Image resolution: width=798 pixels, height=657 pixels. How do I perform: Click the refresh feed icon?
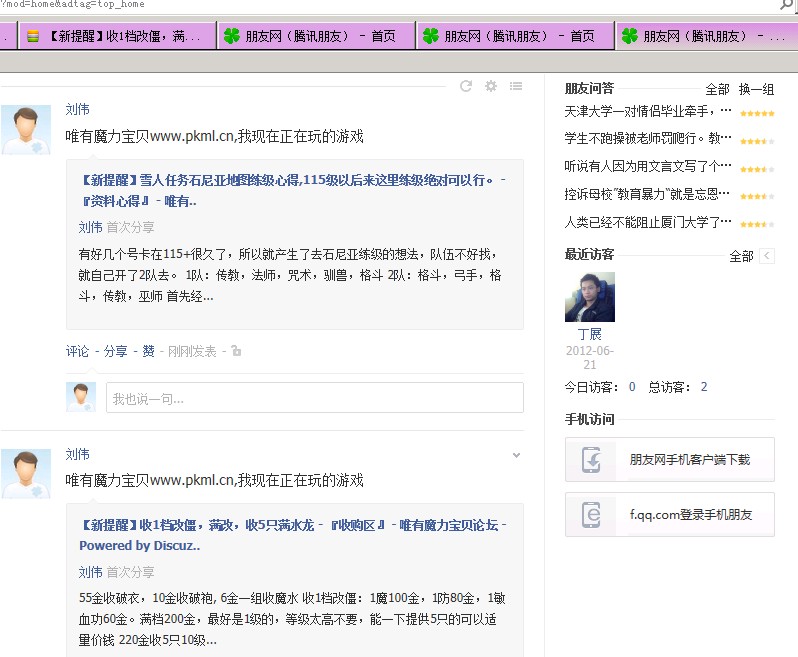coord(465,87)
